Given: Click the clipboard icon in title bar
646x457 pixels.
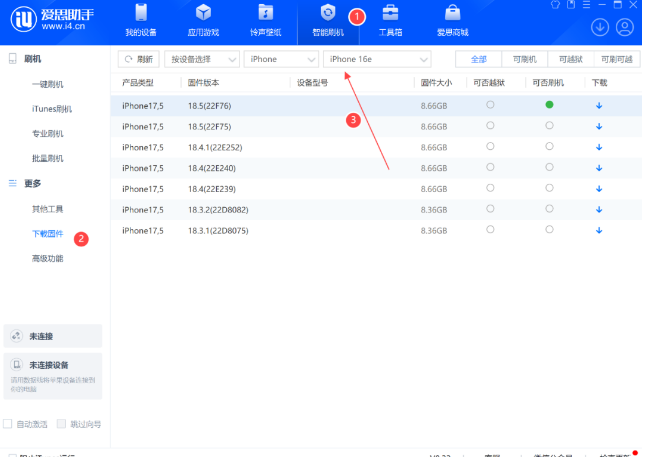Looking at the screenshot, I should tap(571, 5).
